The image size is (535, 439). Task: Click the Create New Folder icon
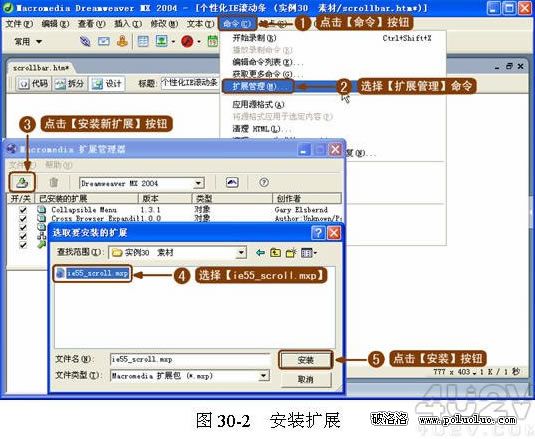pos(291,253)
